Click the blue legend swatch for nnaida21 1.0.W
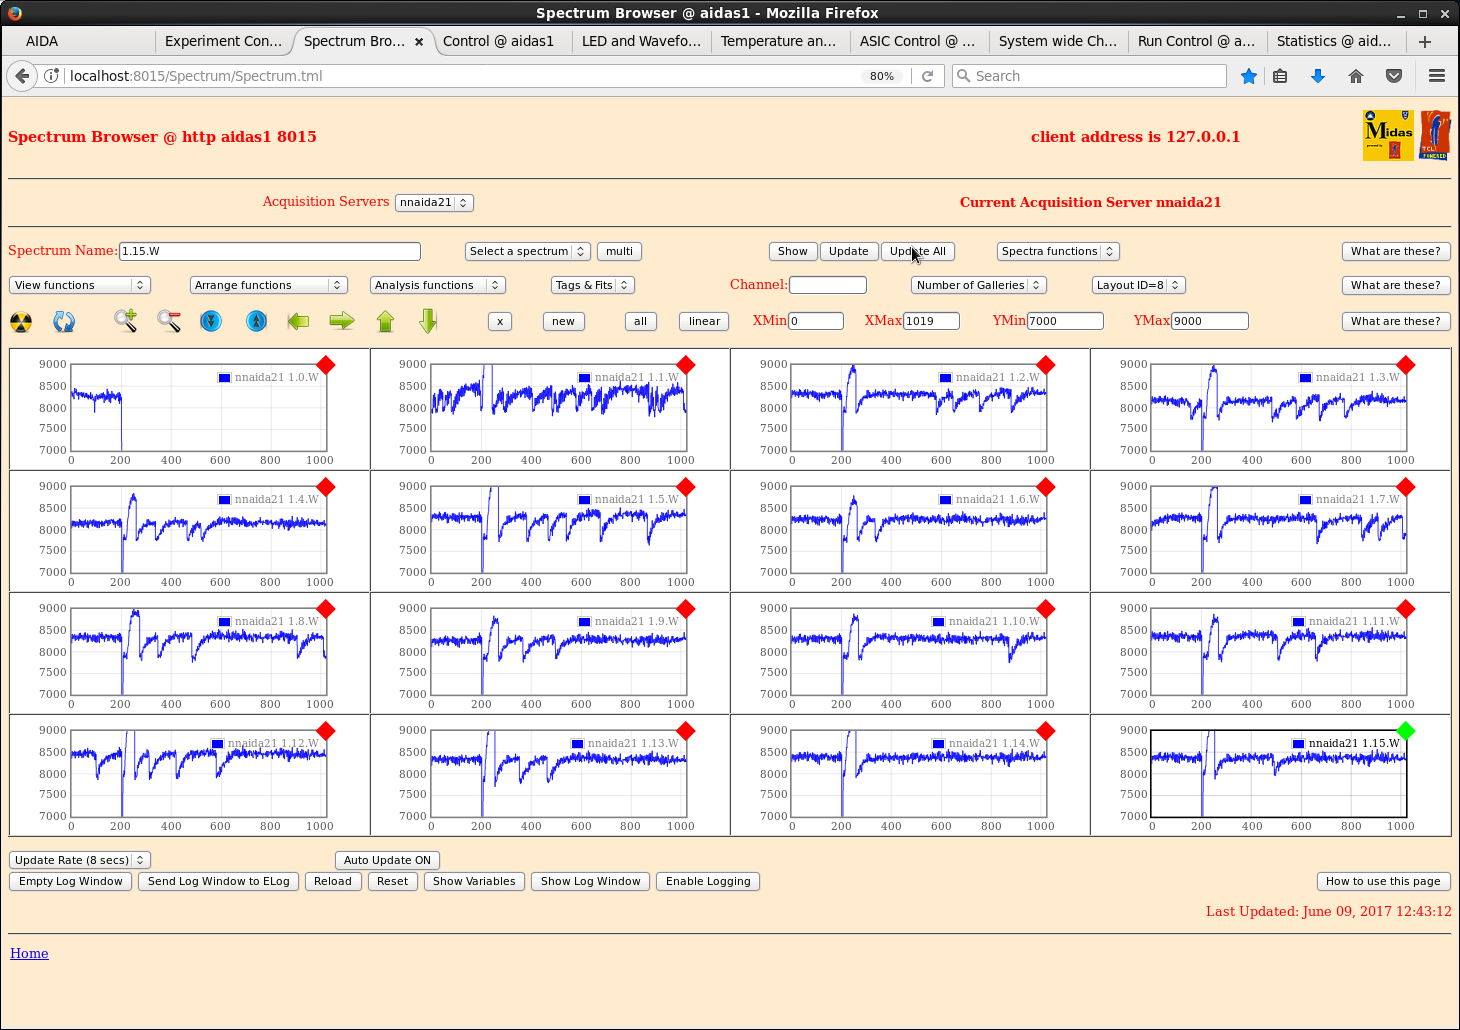 [225, 378]
